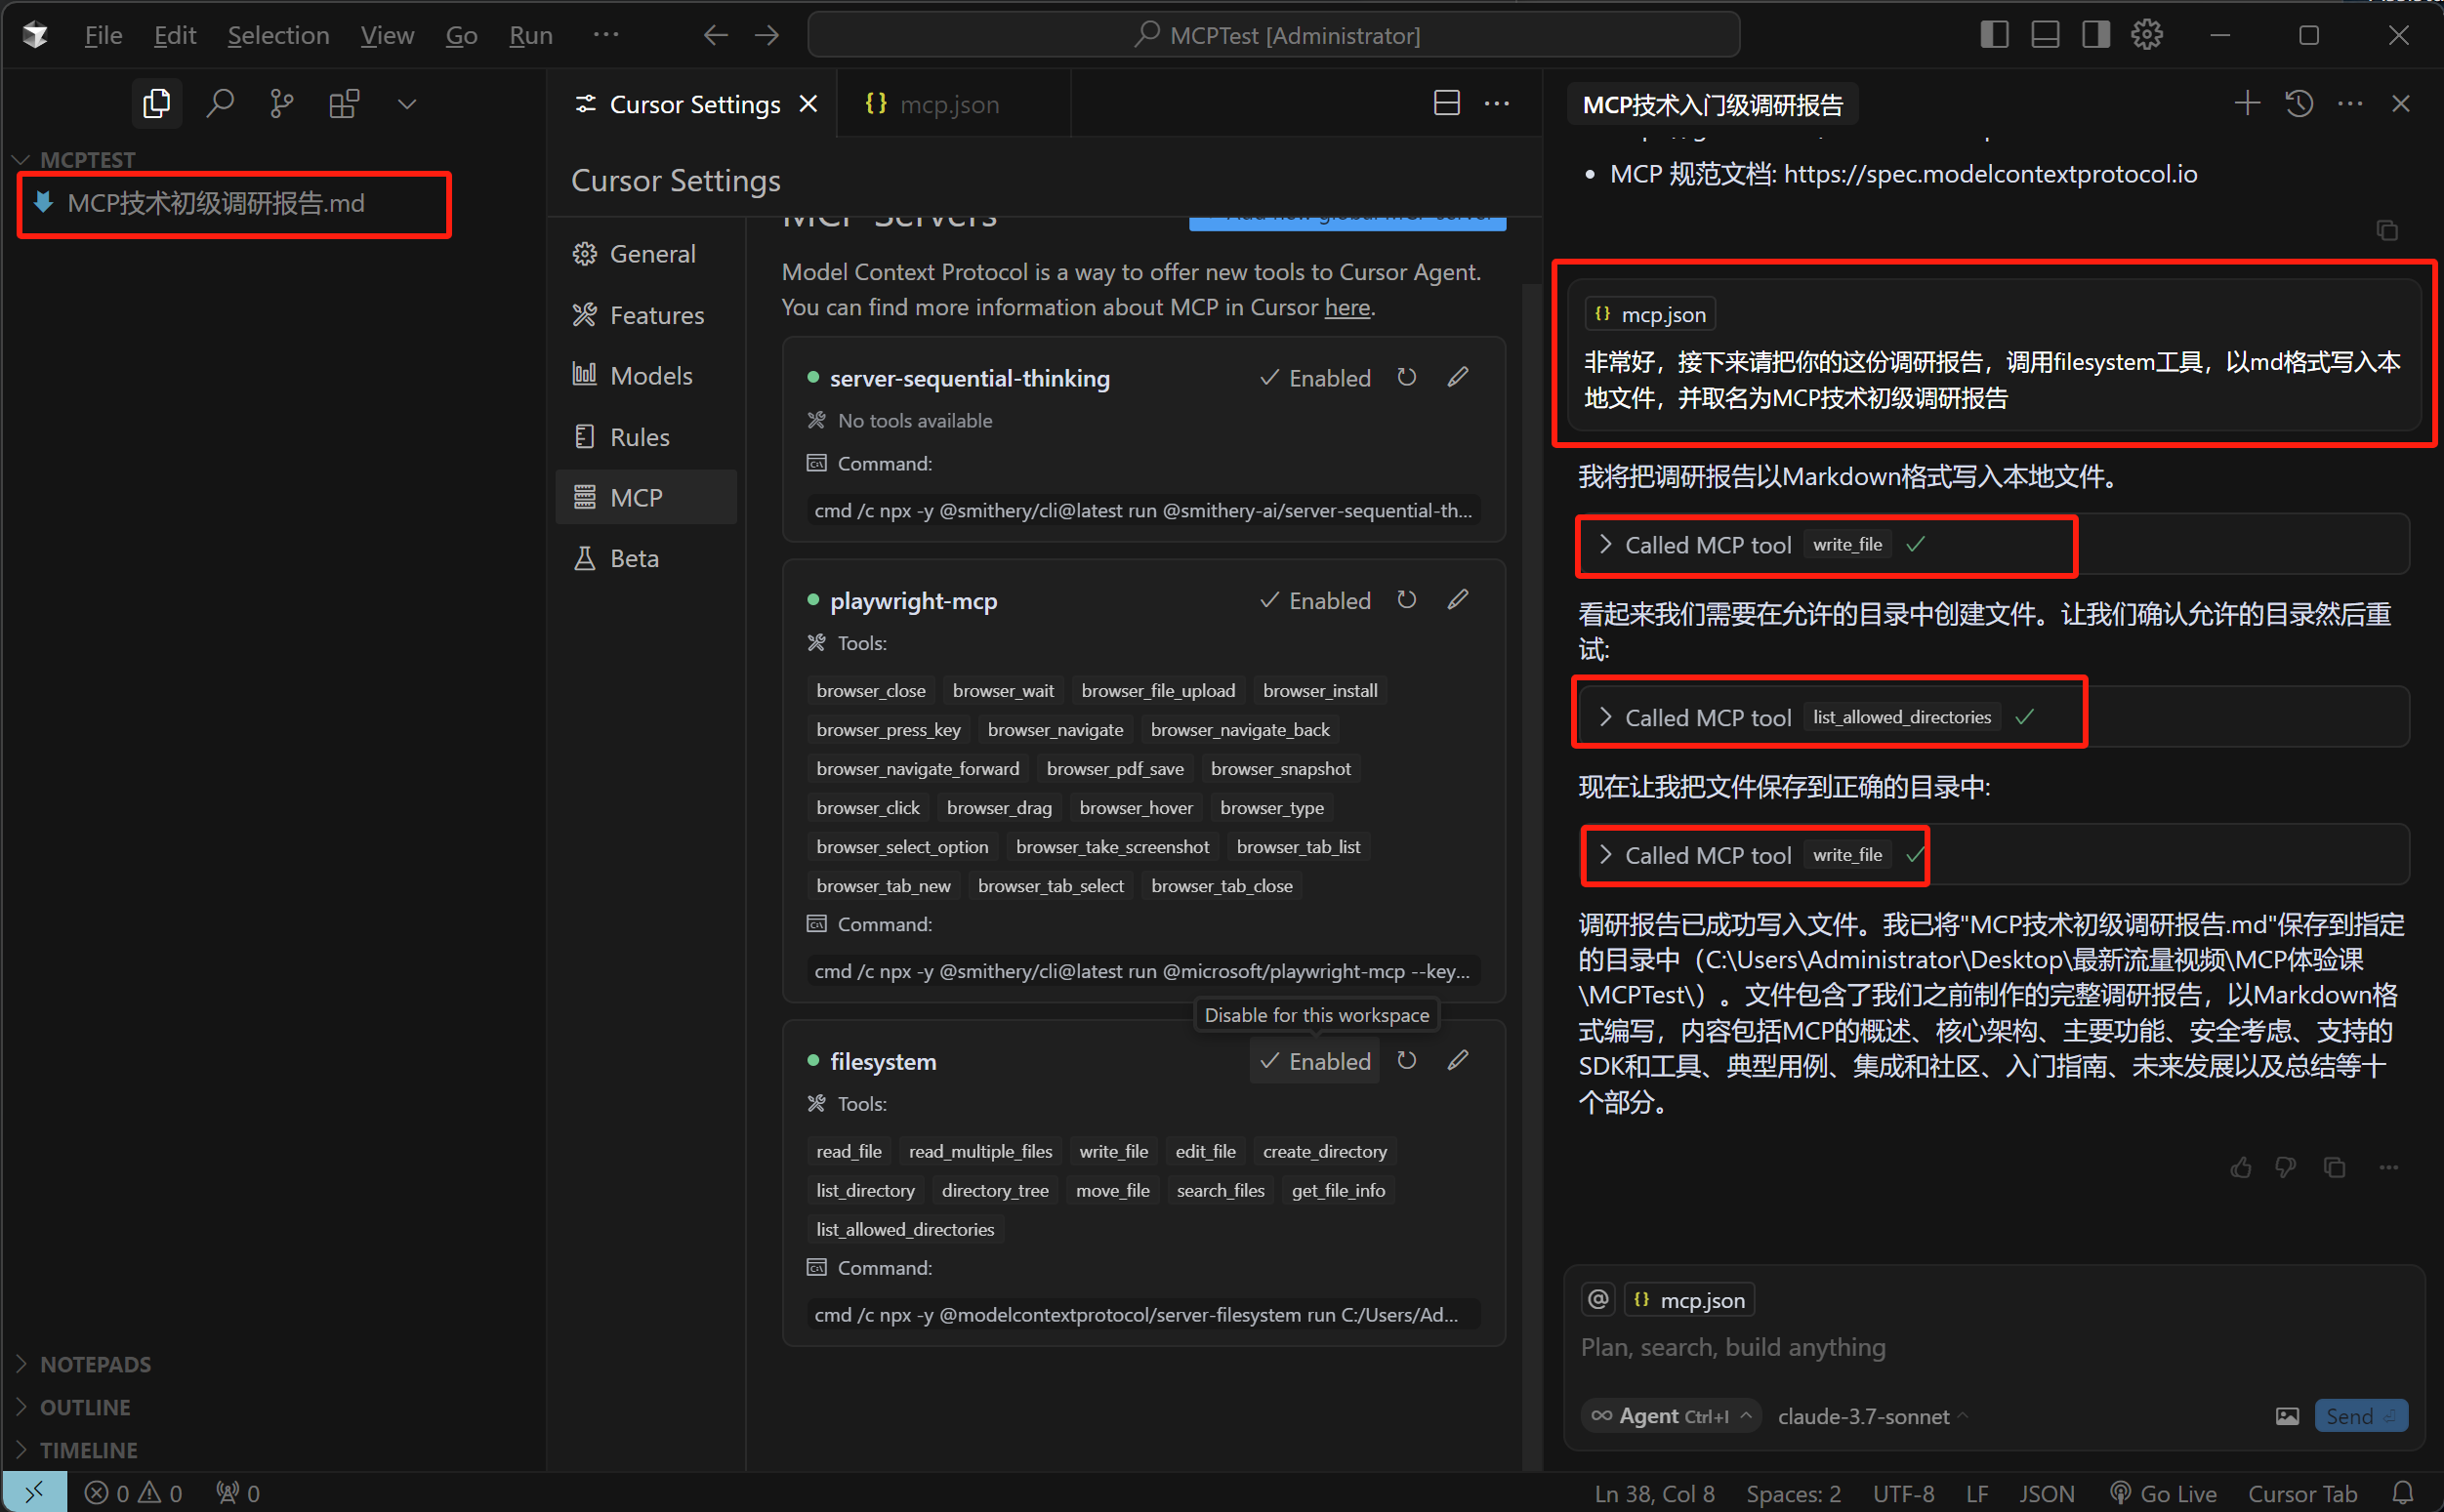Open response more options ellipsis
Image resolution: width=2444 pixels, height=1512 pixels.
point(2389,1167)
